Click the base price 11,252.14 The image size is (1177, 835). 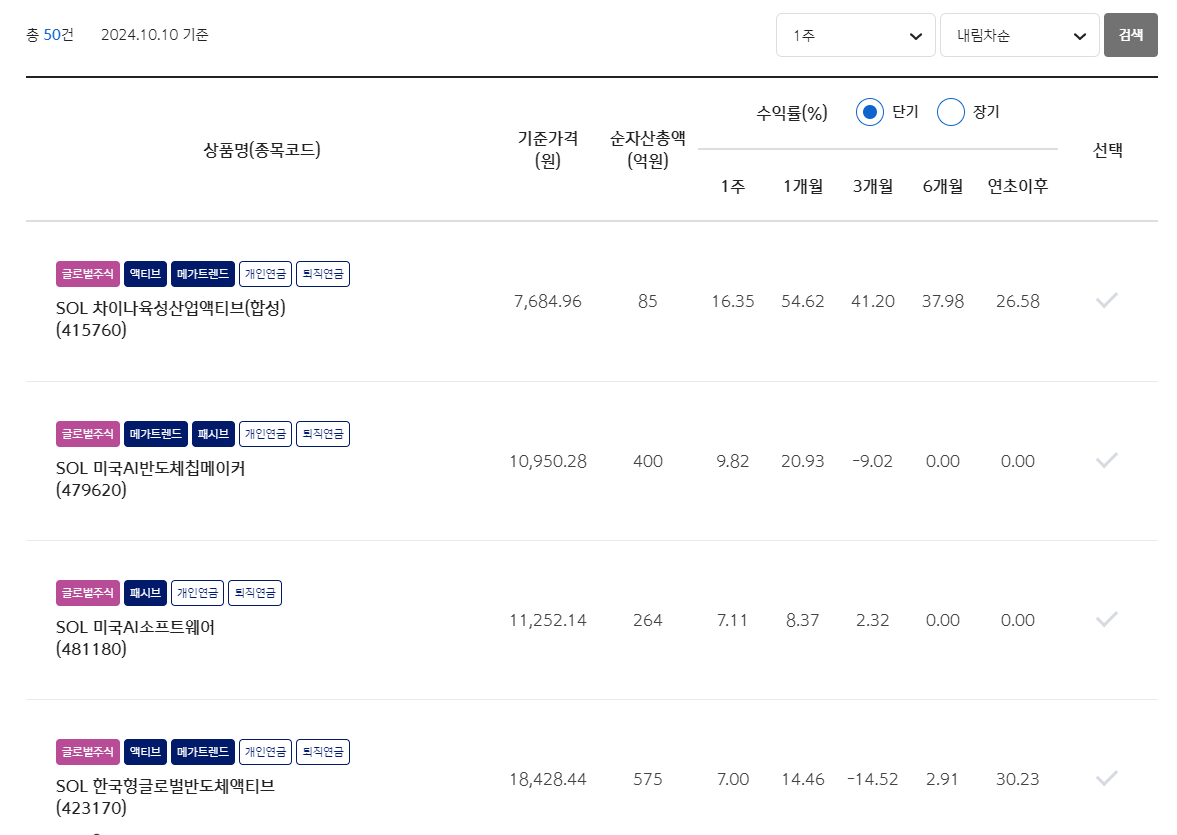[x=547, y=620]
